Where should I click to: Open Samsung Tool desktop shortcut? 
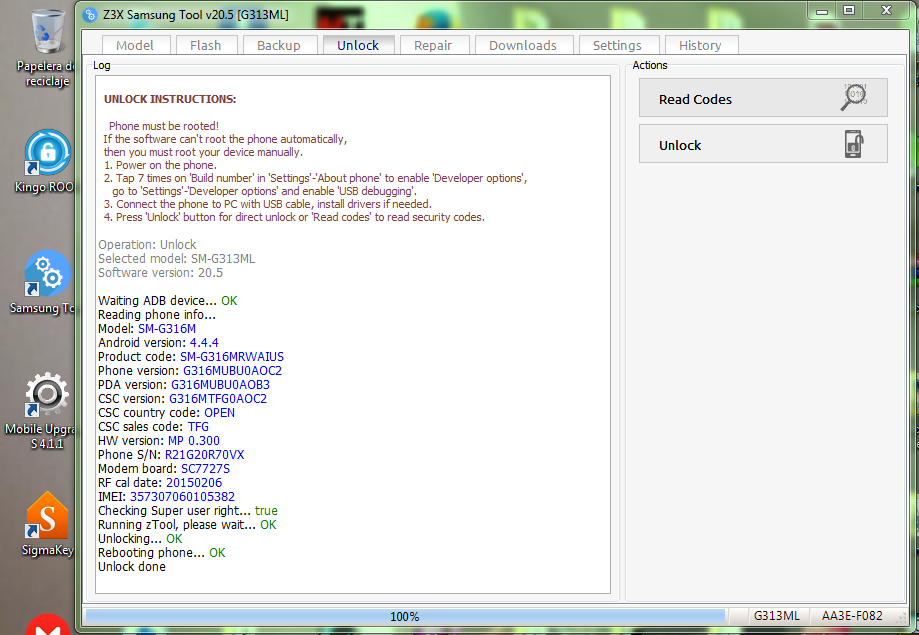[x=46, y=275]
